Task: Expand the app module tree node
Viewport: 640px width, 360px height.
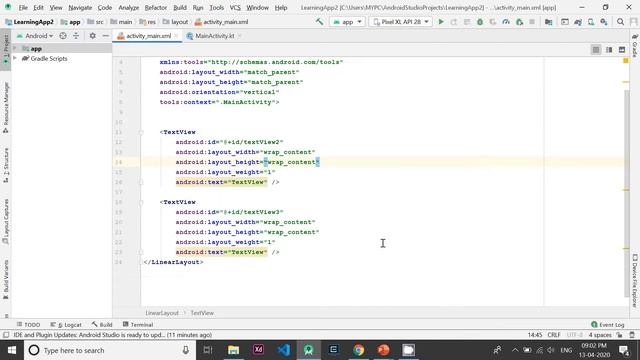Action: pyautogui.click(x=15, y=49)
